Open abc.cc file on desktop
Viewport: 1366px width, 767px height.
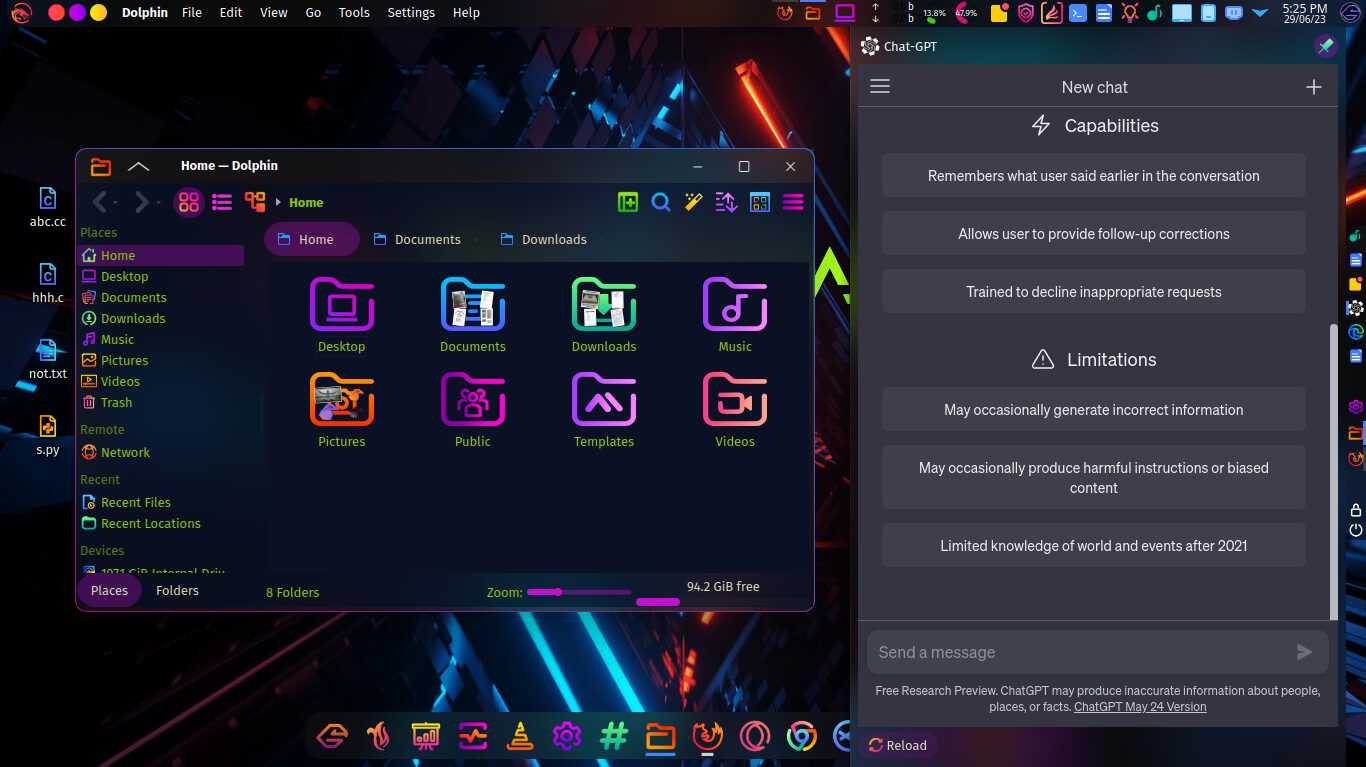click(x=47, y=207)
